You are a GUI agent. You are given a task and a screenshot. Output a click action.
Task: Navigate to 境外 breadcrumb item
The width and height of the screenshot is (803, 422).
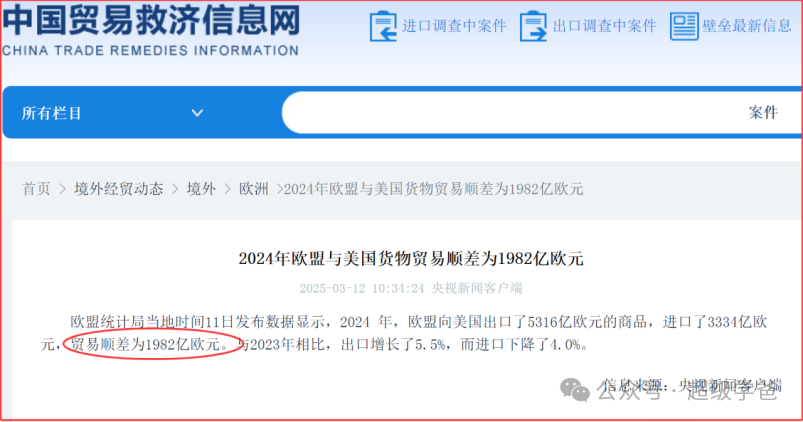(x=201, y=189)
